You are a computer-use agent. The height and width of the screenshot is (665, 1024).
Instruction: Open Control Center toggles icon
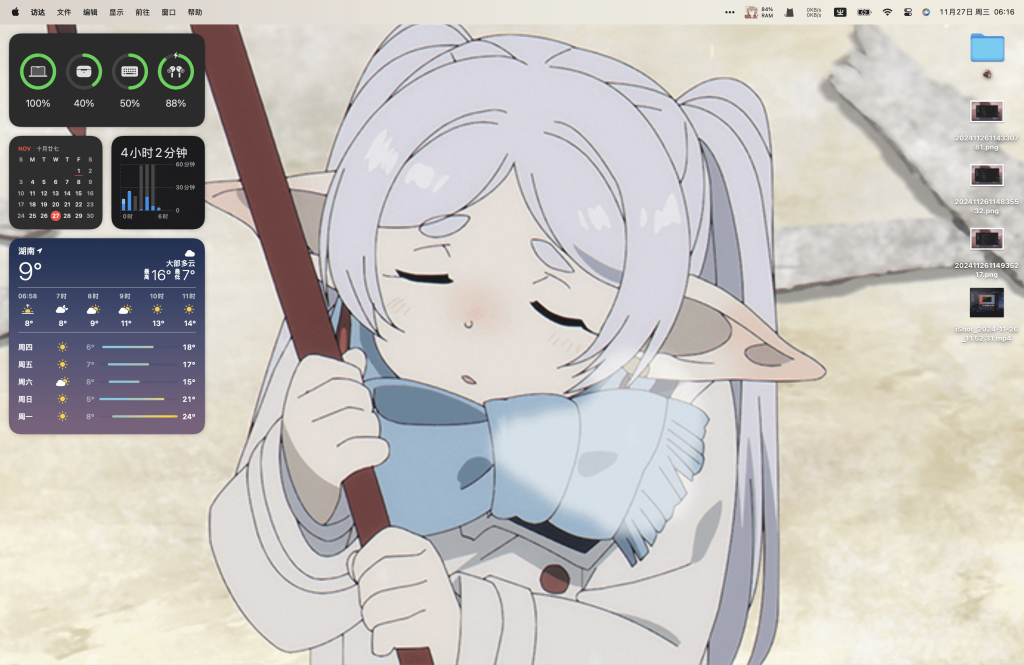(908, 12)
